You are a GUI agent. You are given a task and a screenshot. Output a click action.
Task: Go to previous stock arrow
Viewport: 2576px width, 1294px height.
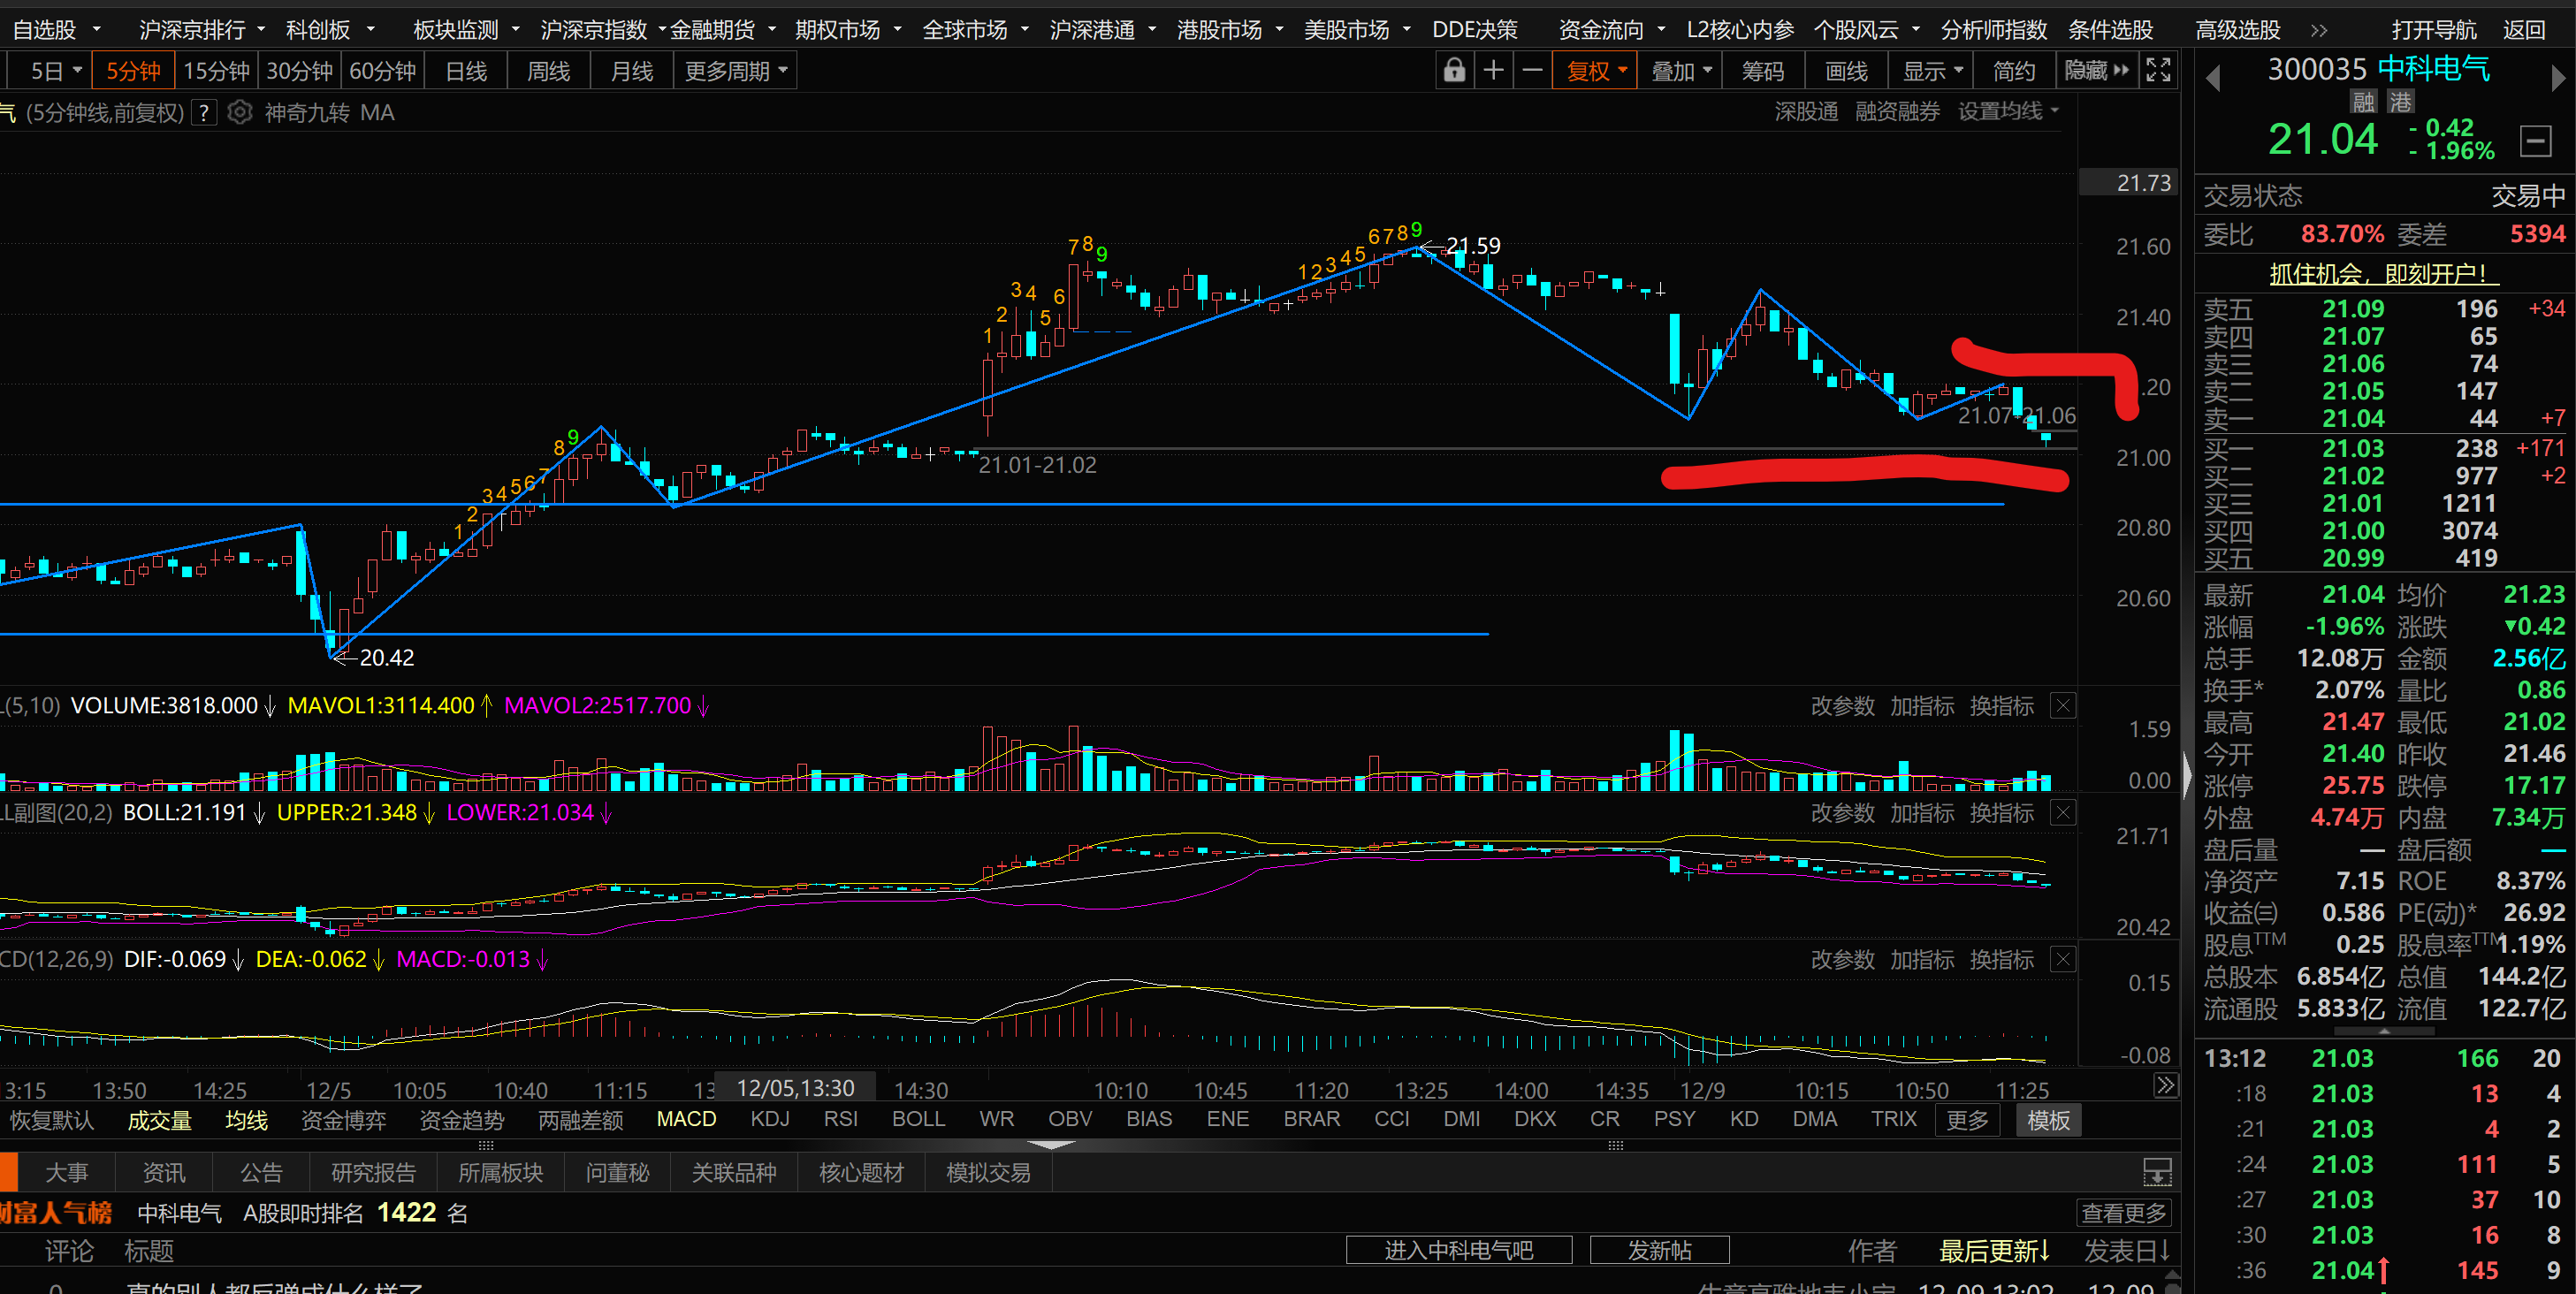2213,77
